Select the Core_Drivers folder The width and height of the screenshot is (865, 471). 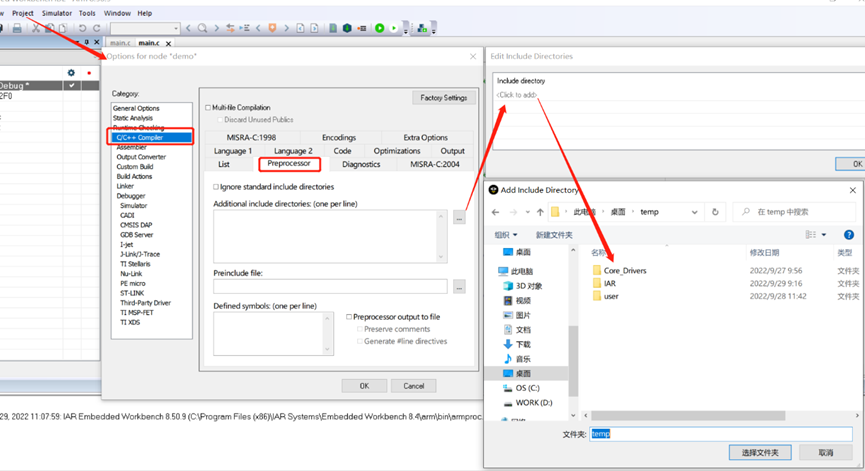pyautogui.click(x=624, y=270)
